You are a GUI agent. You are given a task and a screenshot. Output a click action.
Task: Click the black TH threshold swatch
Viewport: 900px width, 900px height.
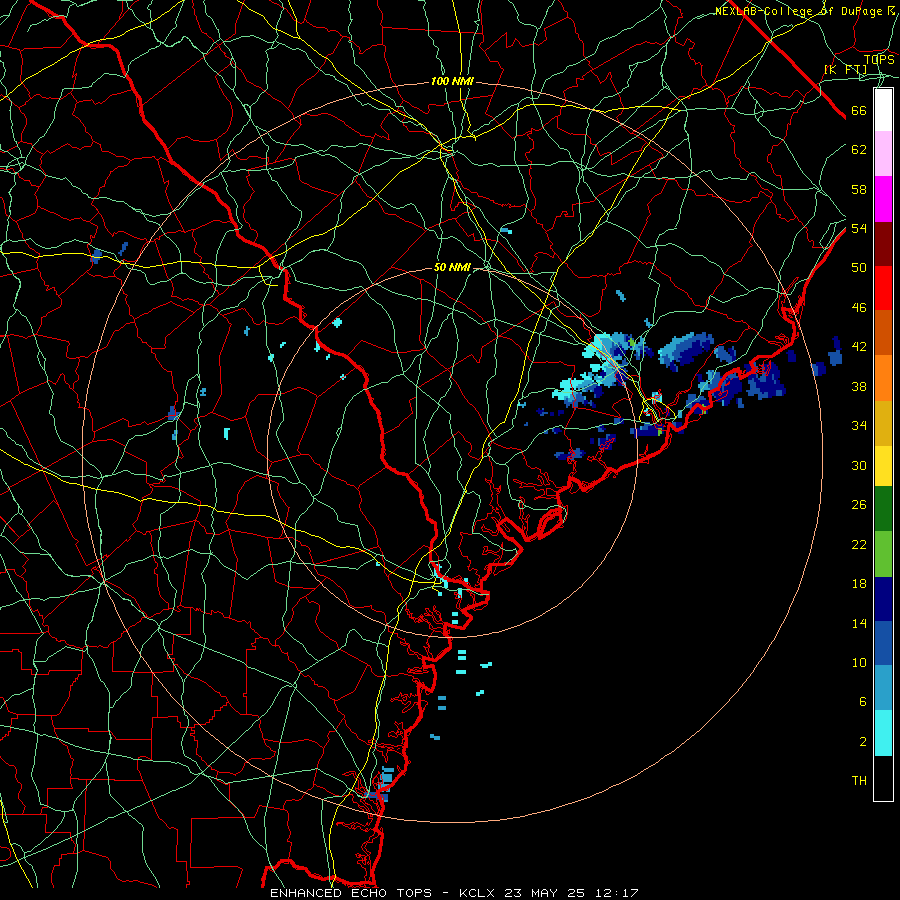tap(883, 778)
